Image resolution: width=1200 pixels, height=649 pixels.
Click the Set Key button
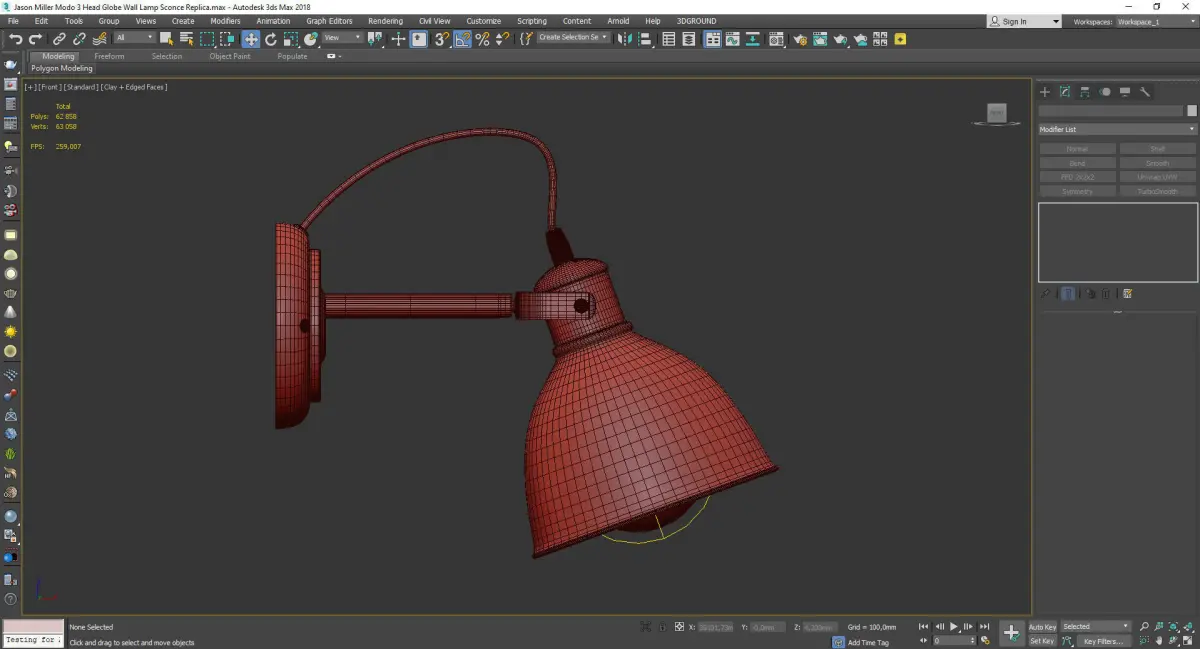[x=1042, y=641]
